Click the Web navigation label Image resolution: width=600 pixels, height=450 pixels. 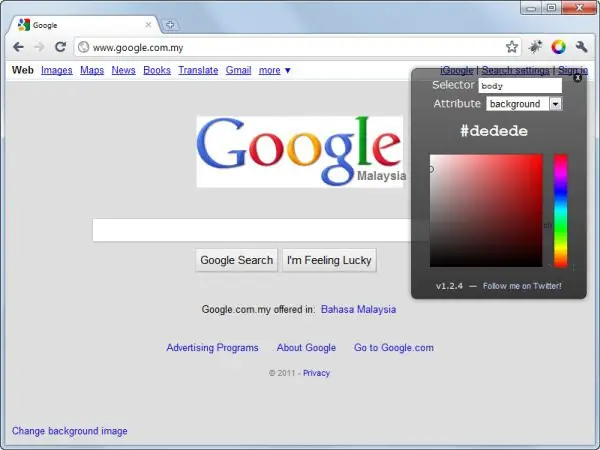pos(23,70)
